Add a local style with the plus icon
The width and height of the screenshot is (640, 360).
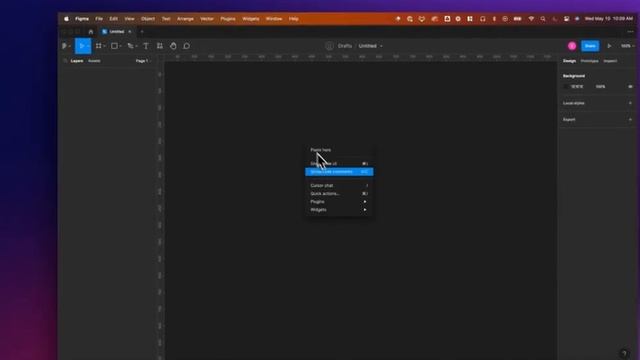point(630,103)
